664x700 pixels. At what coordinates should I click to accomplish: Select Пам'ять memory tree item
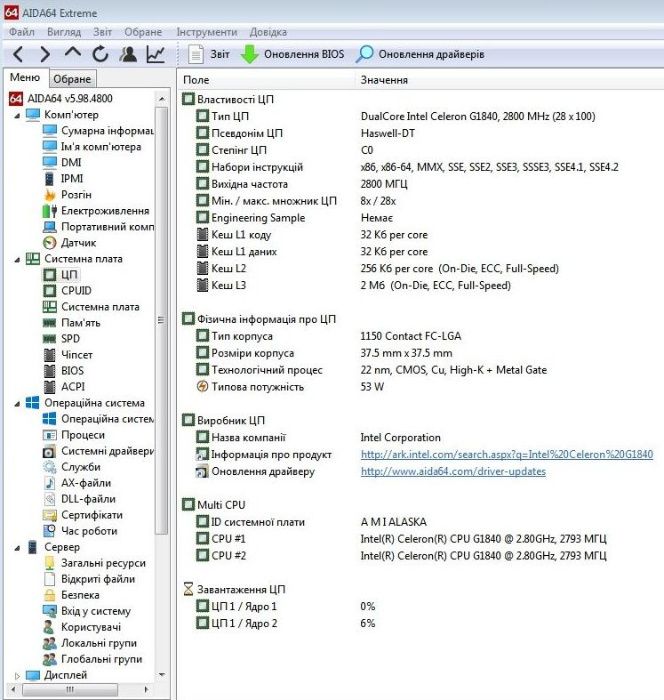pos(71,323)
